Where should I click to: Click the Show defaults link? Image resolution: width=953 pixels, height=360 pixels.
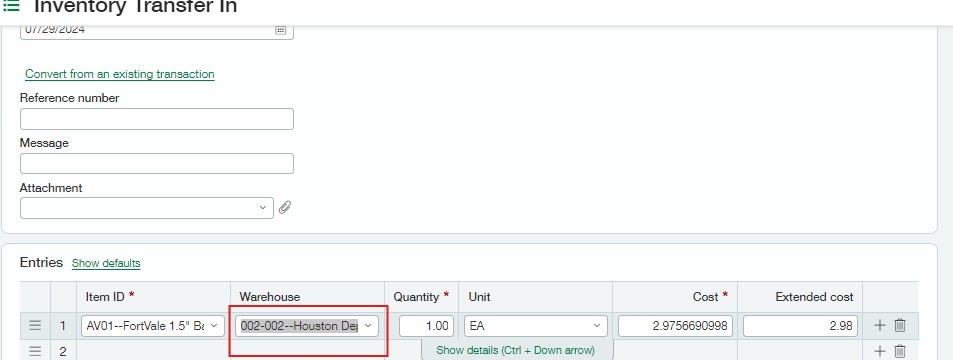106,263
